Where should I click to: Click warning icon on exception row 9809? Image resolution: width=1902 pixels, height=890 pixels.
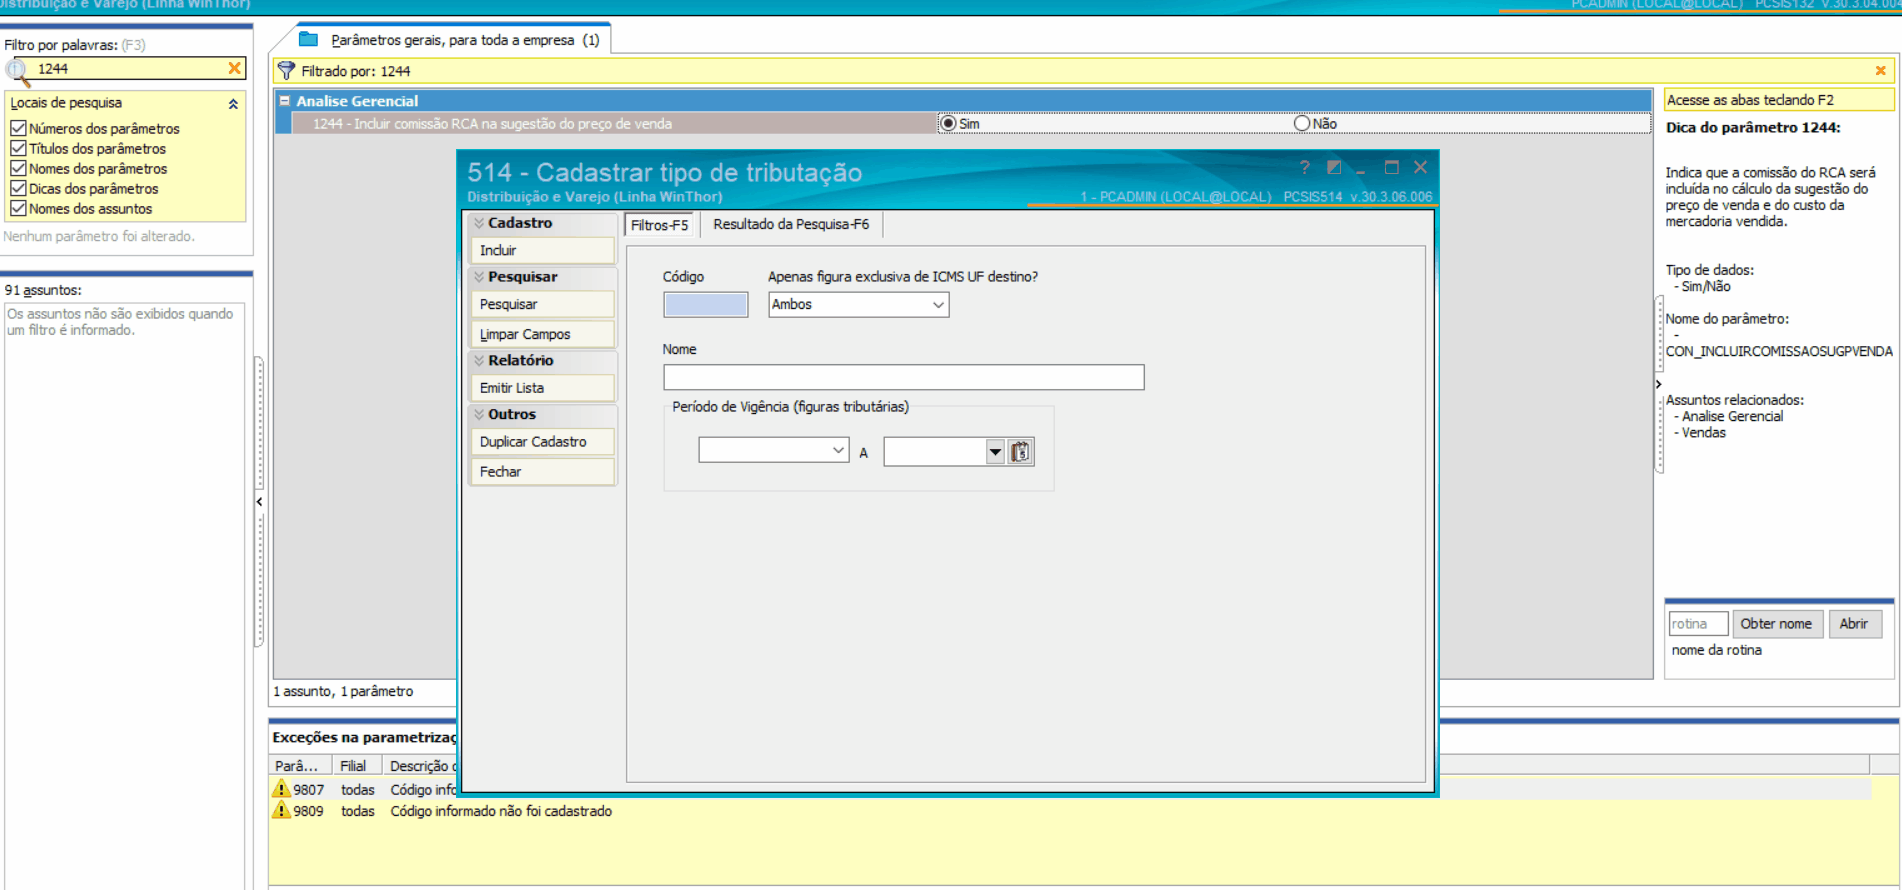[x=282, y=810]
